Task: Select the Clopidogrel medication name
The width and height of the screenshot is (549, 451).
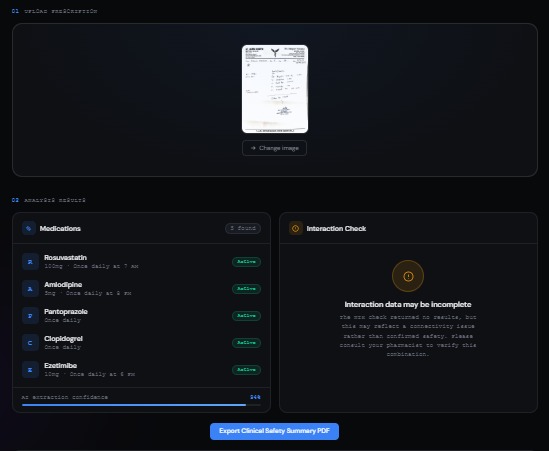Action: [63, 339]
